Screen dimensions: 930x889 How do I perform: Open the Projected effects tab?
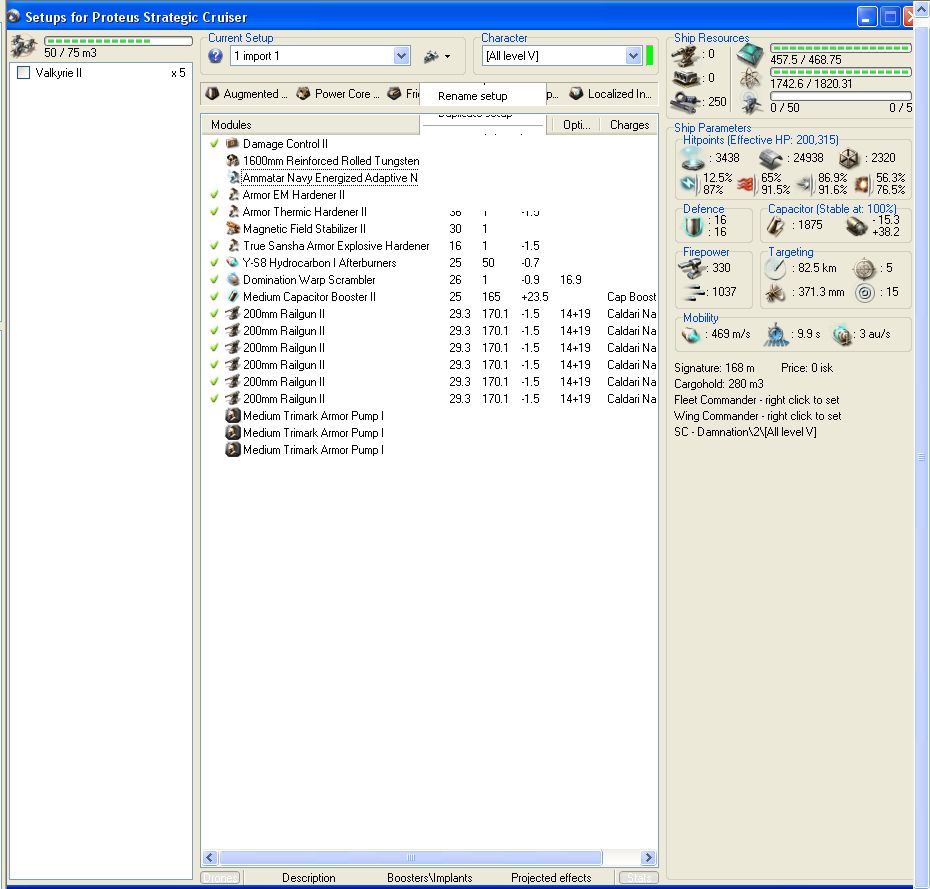(x=551, y=878)
